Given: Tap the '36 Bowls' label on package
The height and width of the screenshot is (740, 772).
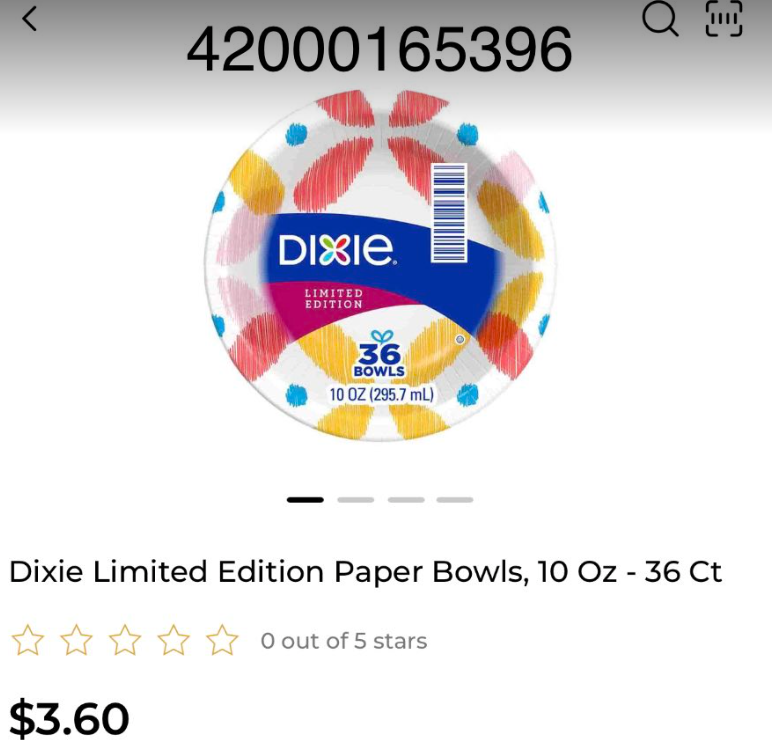Looking at the screenshot, I should 379,360.
